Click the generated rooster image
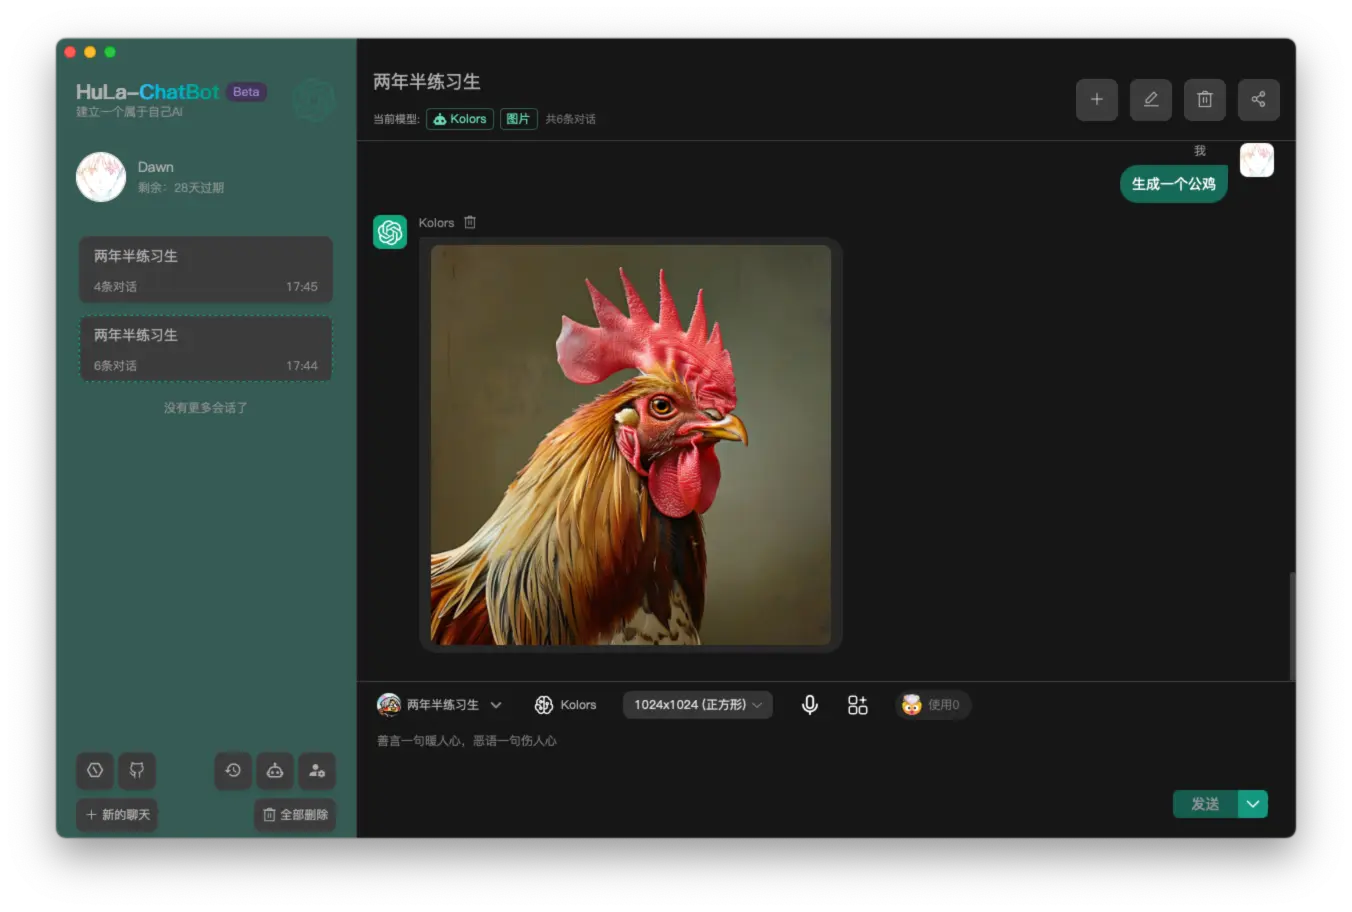 [x=630, y=445]
